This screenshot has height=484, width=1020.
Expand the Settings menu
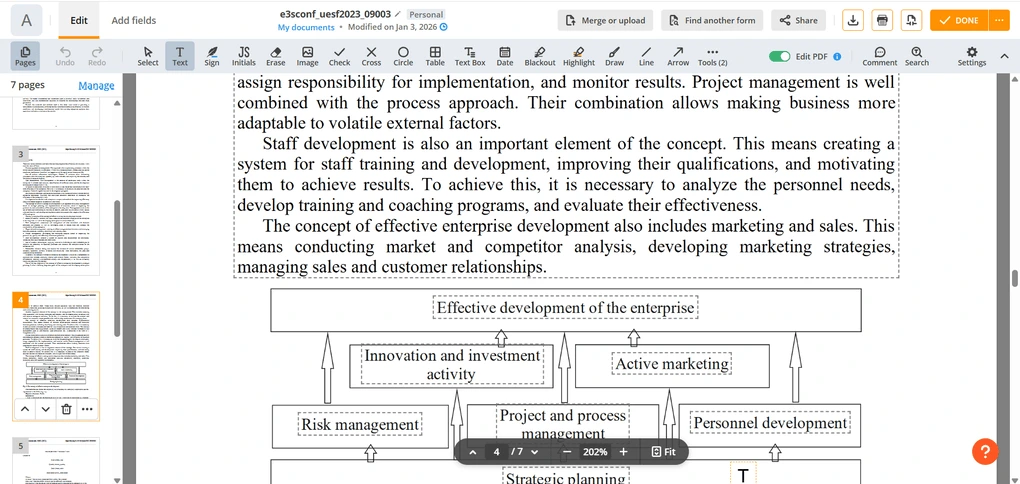pyautogui.click(x=972, y=56)
